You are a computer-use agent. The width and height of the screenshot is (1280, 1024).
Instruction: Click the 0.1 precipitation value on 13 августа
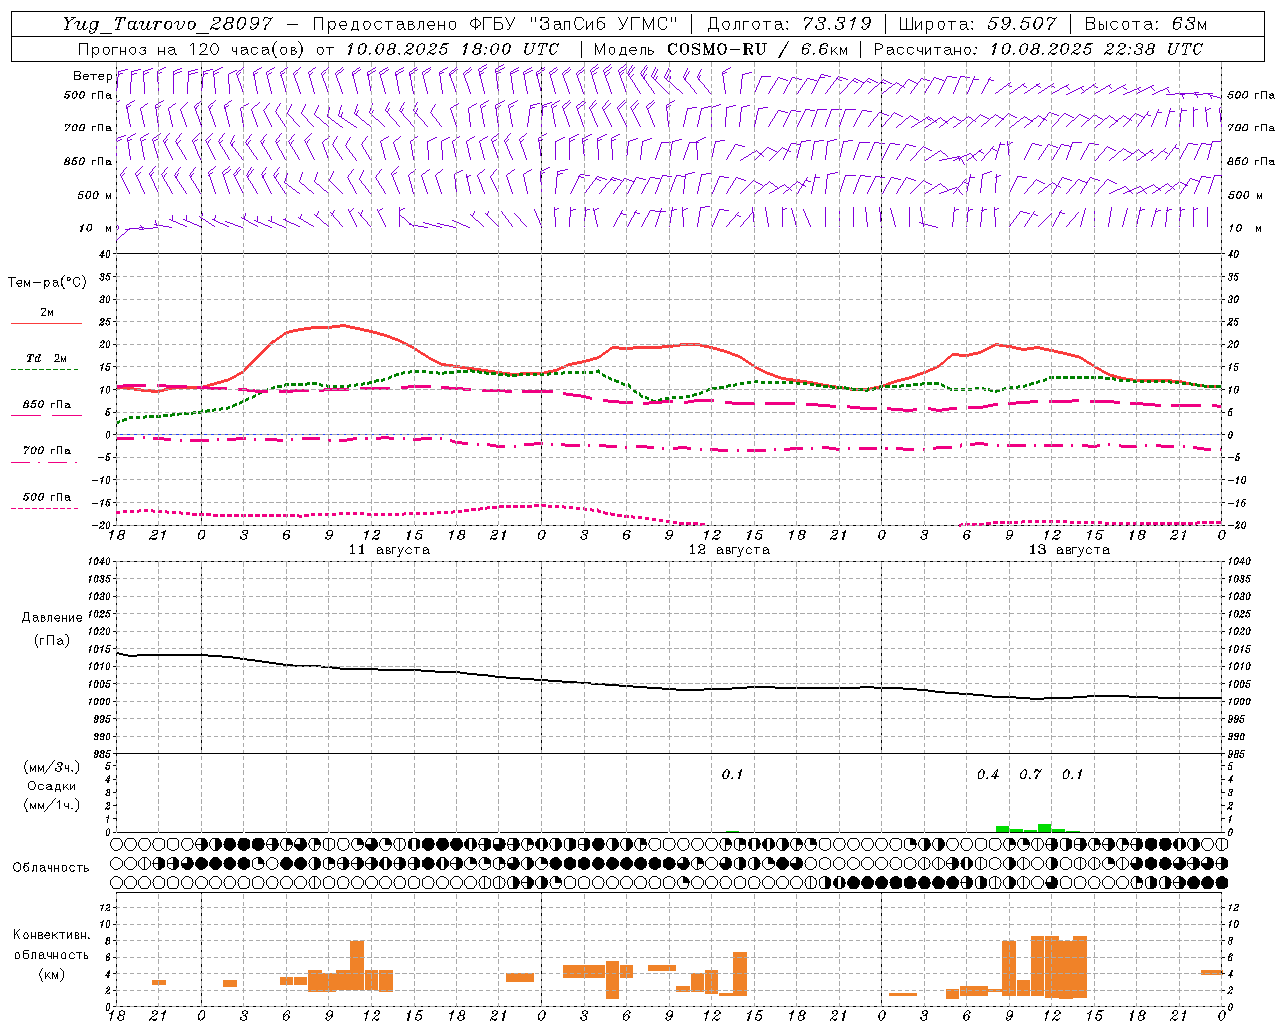point(1072,775)
